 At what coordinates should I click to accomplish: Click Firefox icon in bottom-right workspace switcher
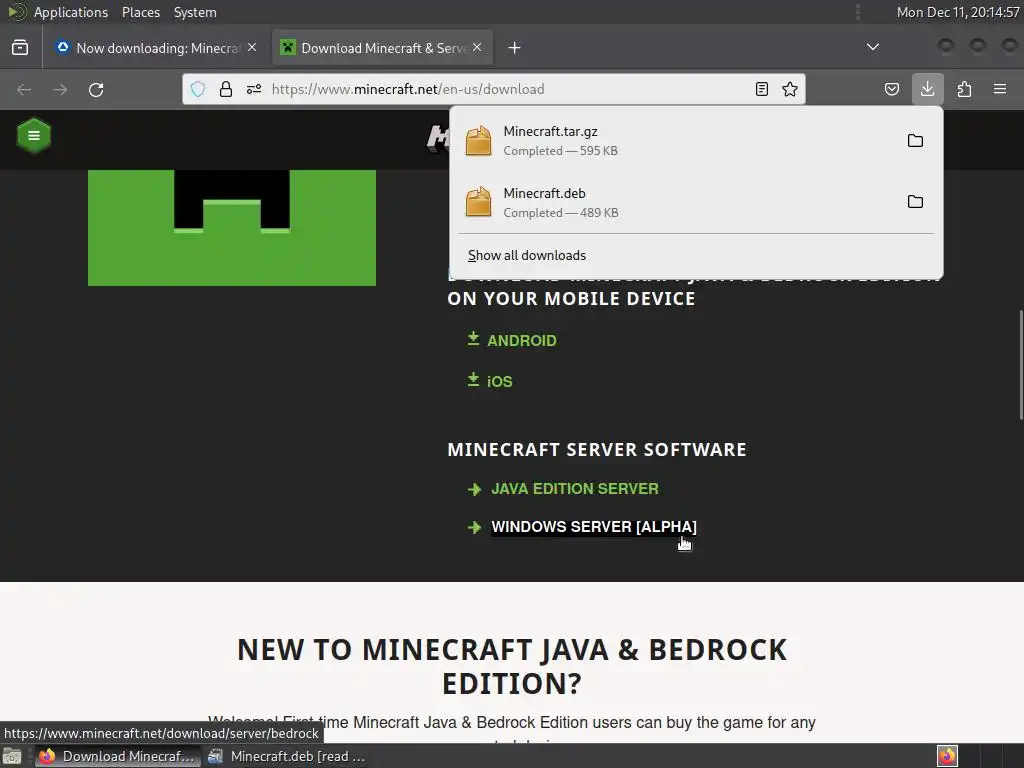pyautogui.click(x=947, y=756)
